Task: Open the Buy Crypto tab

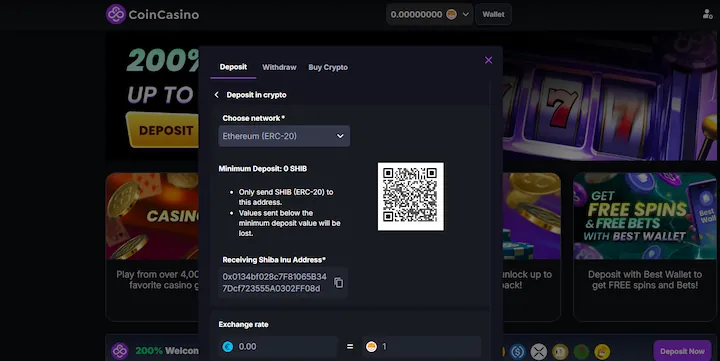Action: point(328,67)
